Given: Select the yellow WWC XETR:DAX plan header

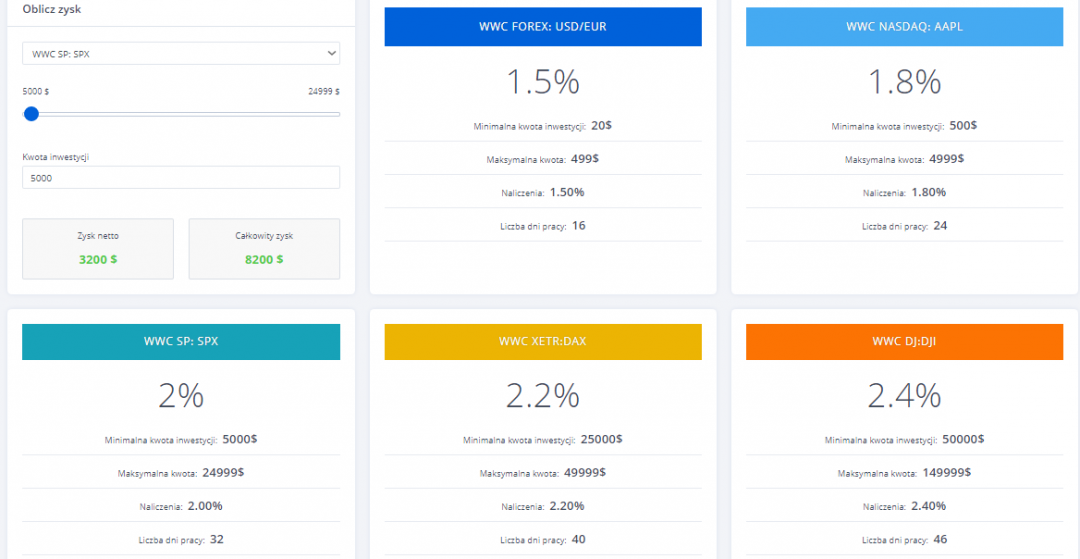Looking at the screenshot, I should (543, 341).
